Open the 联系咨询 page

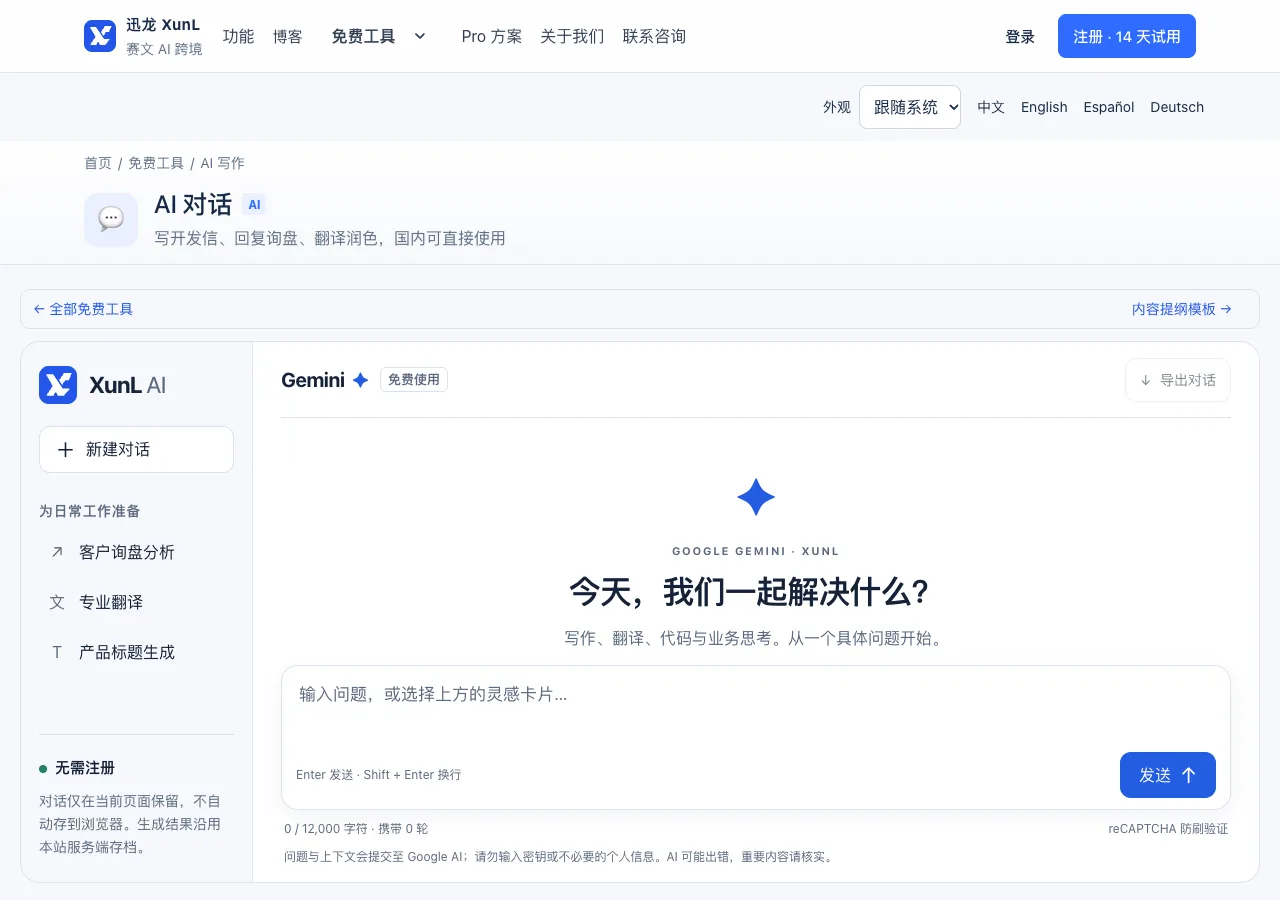[x=654, y=36]
